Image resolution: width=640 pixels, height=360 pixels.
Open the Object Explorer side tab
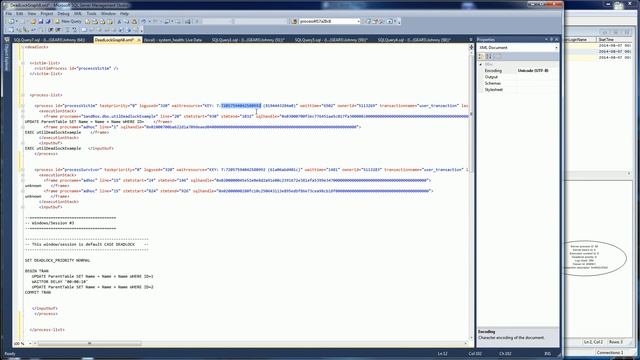click(x=6, y=57)
